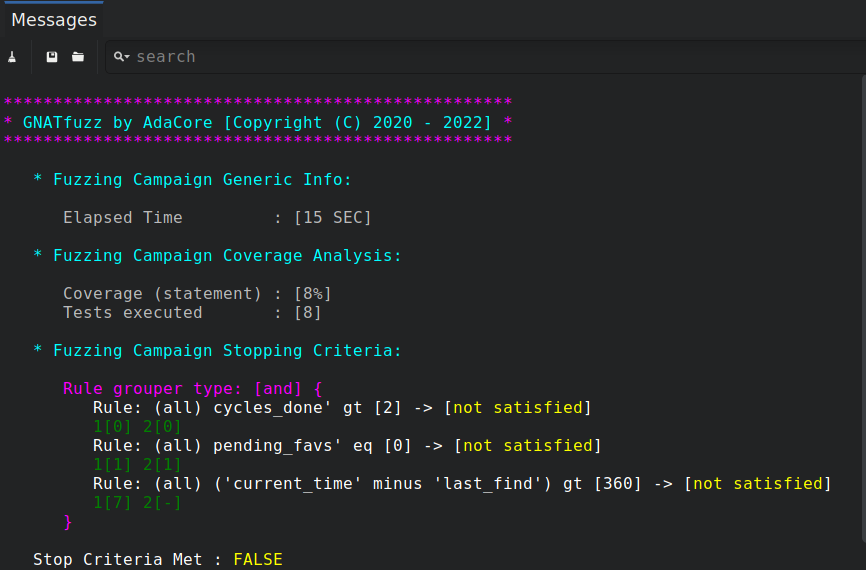Click the current_time minus last_find rule
Image resolution: width=866 pixels, height=570 pixels.
[462, 483]
